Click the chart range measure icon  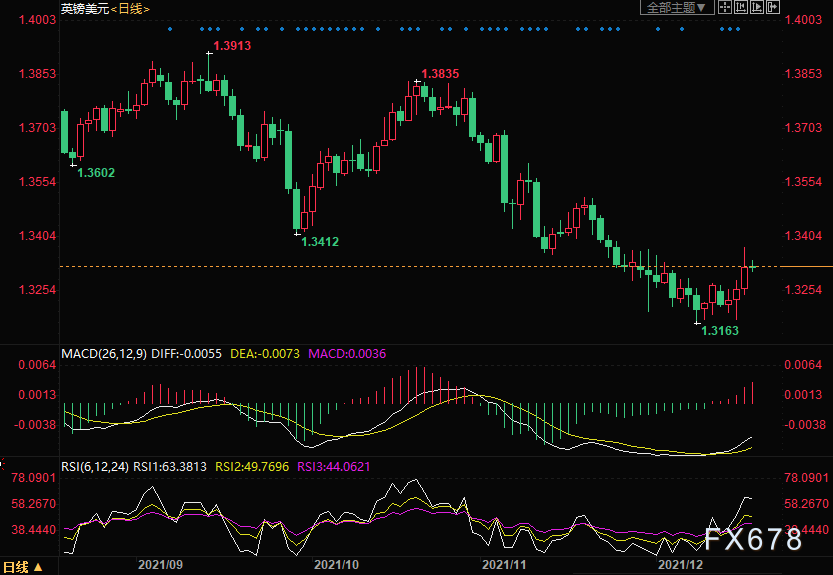741,7
